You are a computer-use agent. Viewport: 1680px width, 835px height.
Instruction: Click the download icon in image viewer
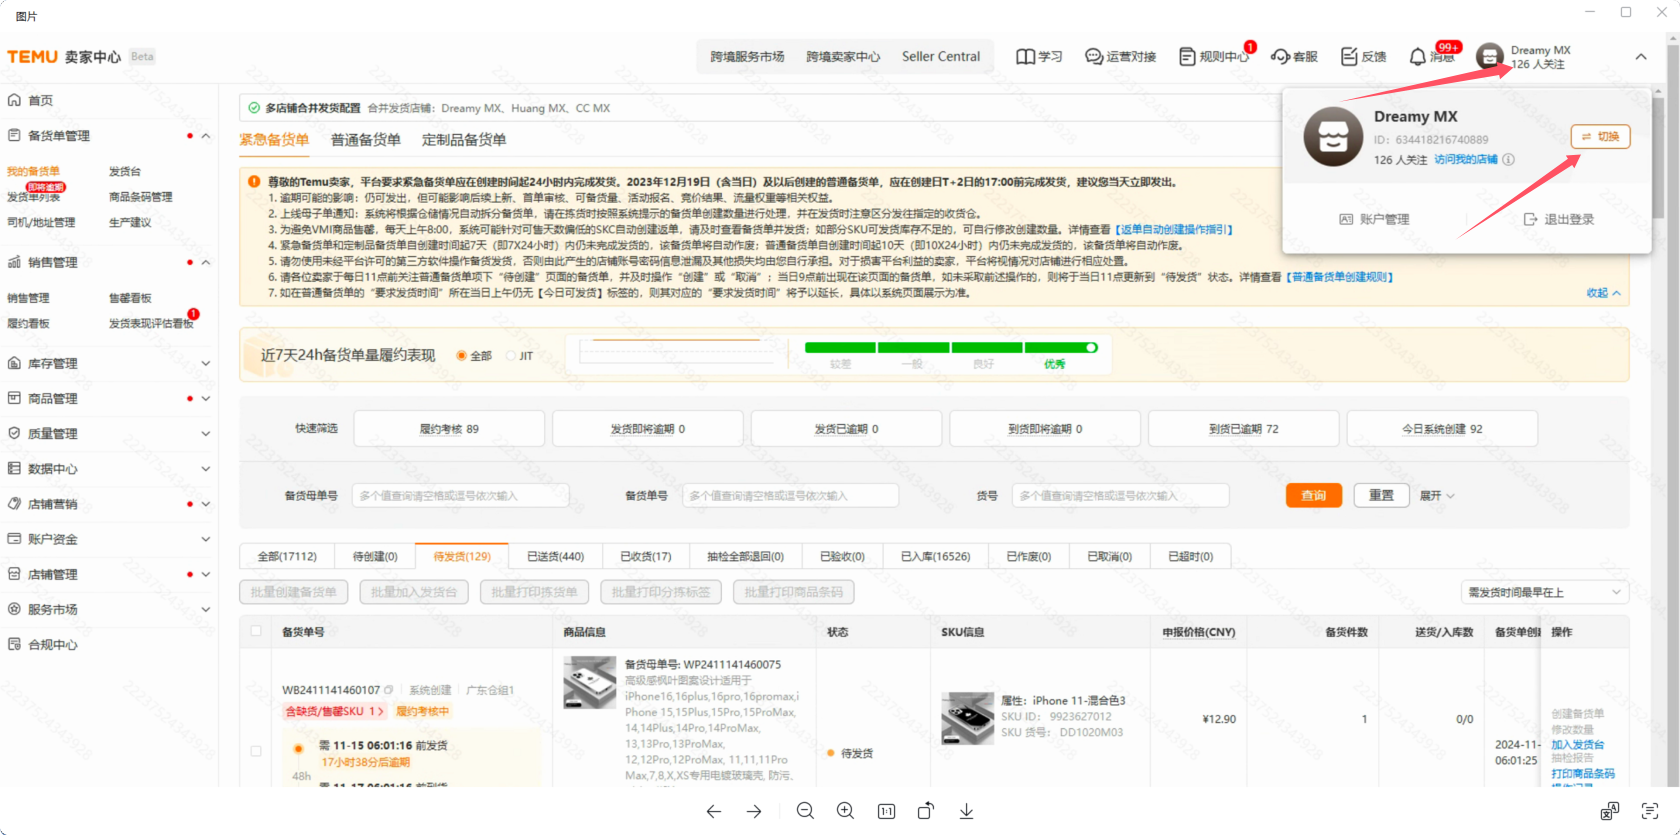tap(966, 811)
